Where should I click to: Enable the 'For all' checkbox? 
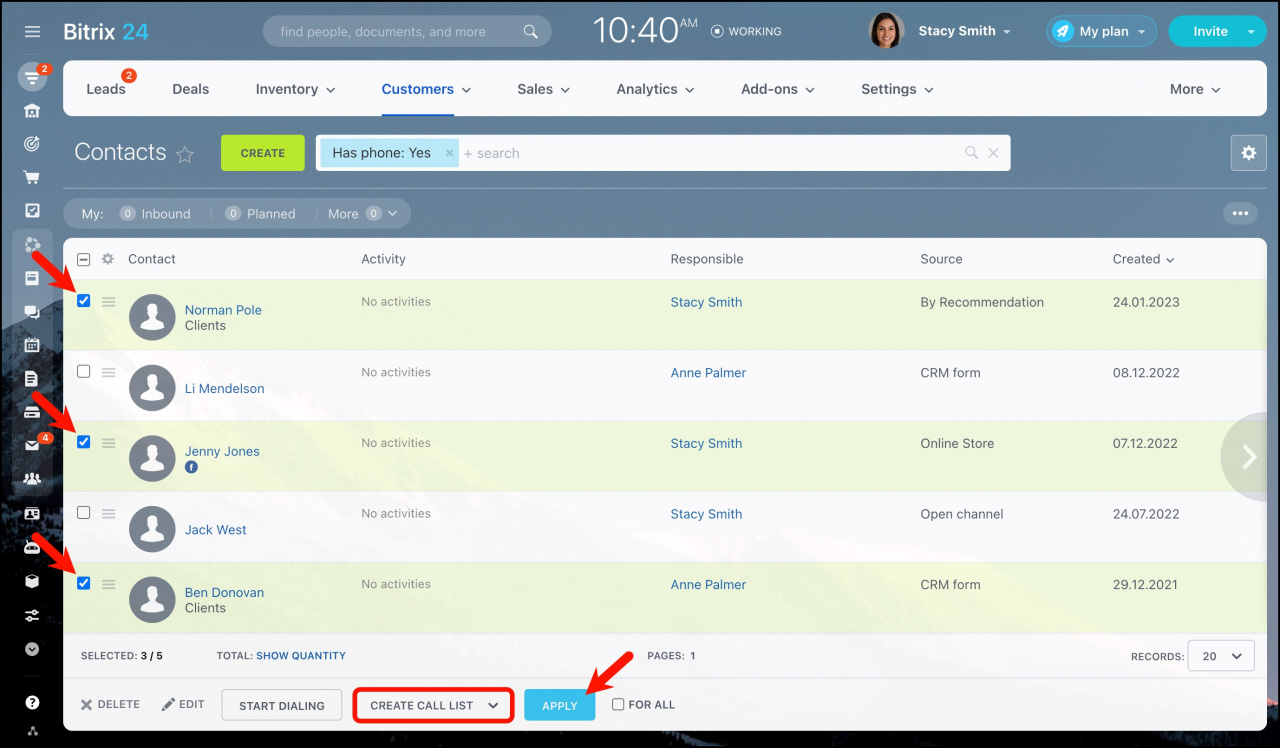(618, 704)
